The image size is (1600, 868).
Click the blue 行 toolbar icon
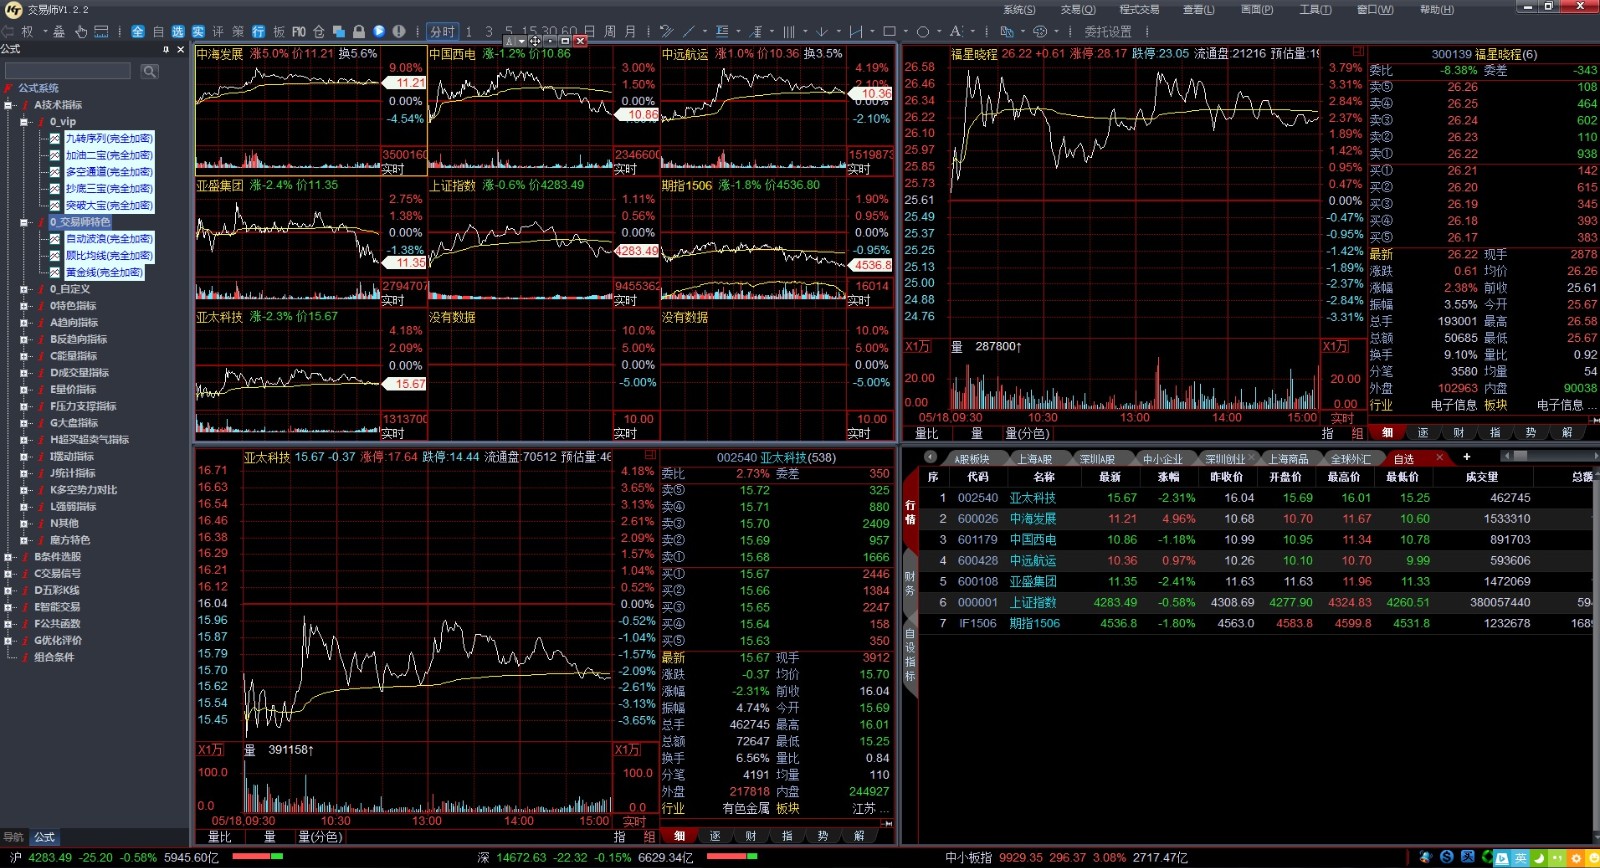[258, 32]
